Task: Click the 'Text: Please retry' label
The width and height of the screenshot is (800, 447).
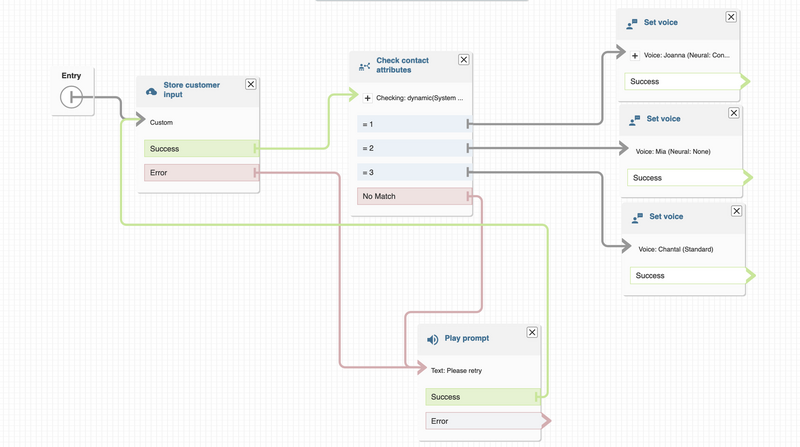Action: [456, 370]
